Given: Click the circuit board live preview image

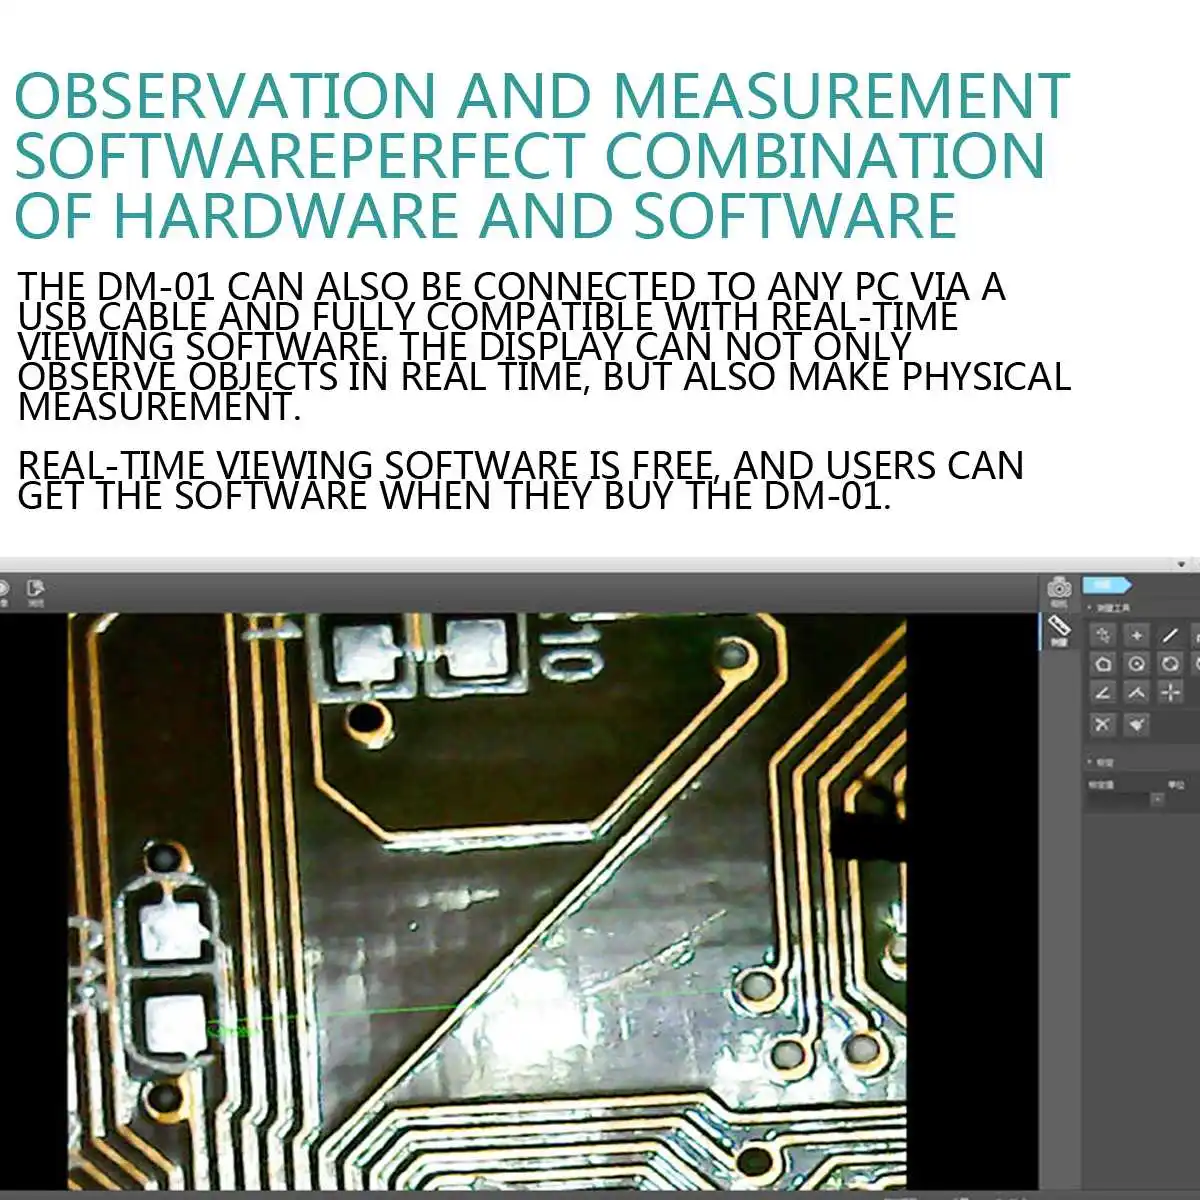Looking at the screenshot, I should coord(487,900).
